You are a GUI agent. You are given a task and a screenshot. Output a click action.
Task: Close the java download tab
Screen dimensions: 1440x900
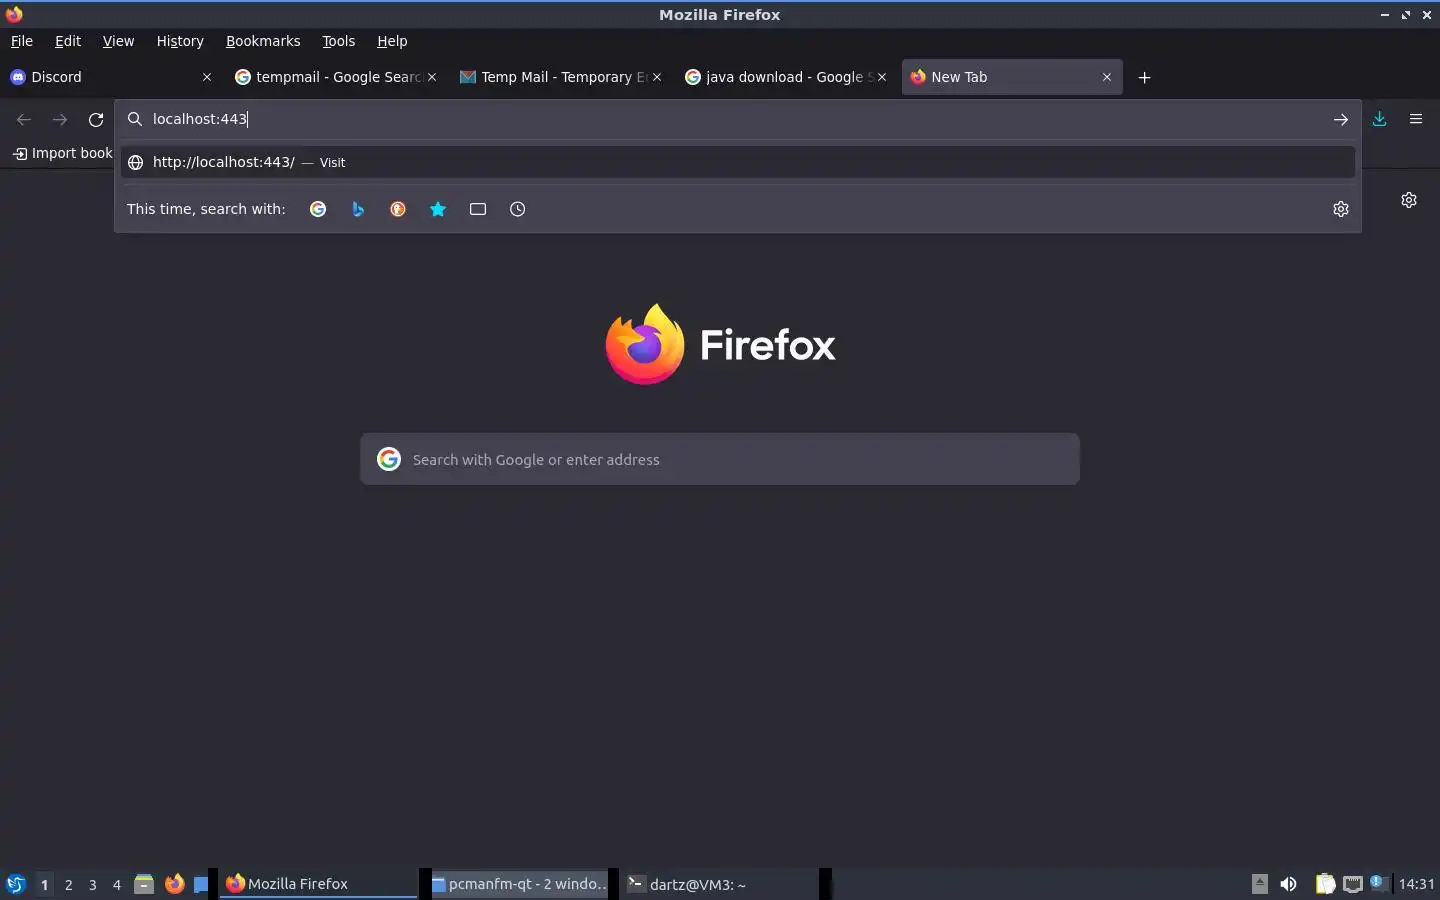click(882, 77)
